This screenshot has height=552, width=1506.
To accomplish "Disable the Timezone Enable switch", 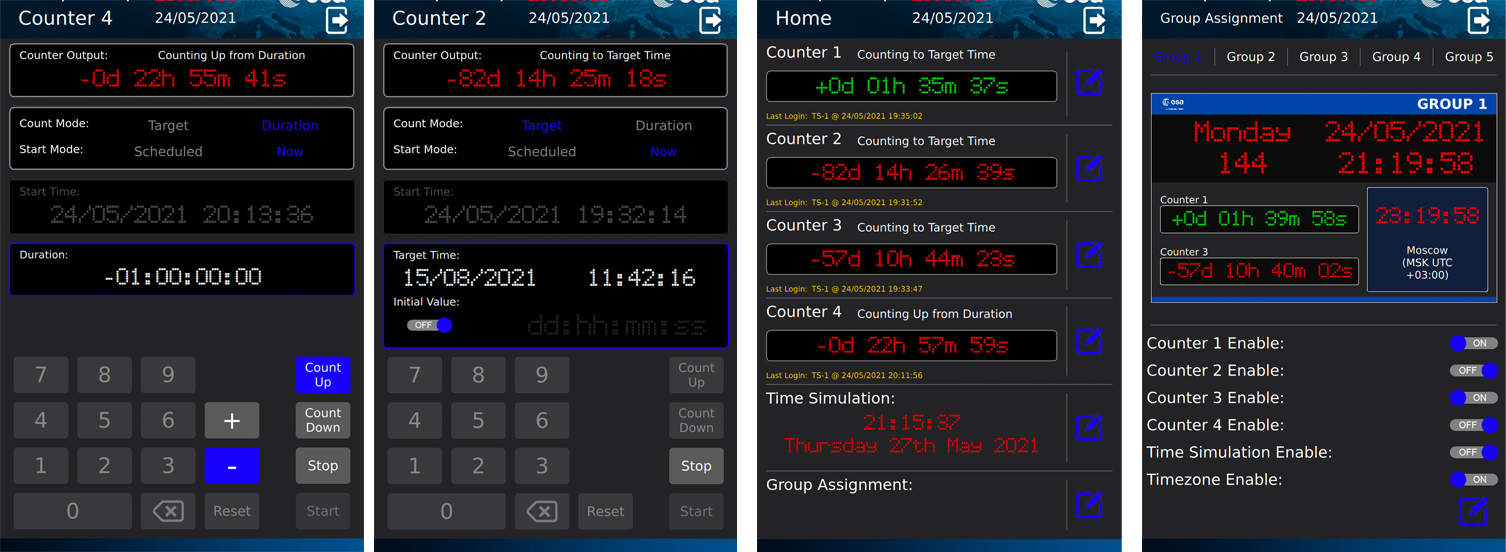I will point(1473,480).
